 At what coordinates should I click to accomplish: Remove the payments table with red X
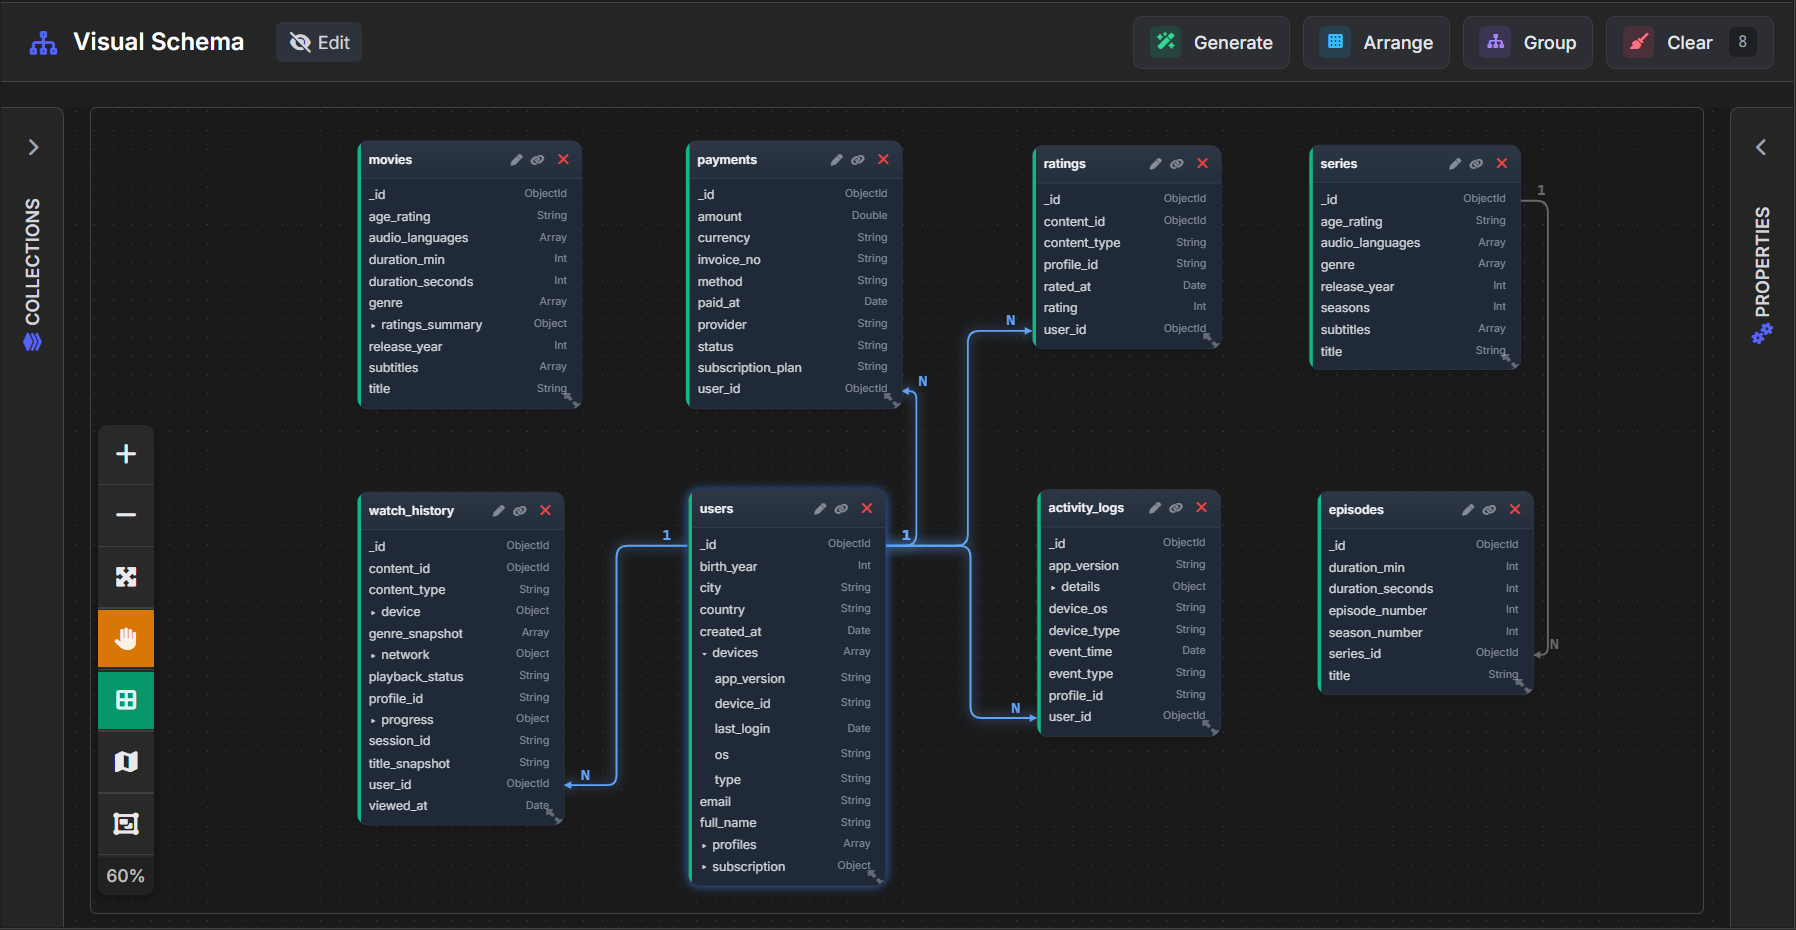884,160
